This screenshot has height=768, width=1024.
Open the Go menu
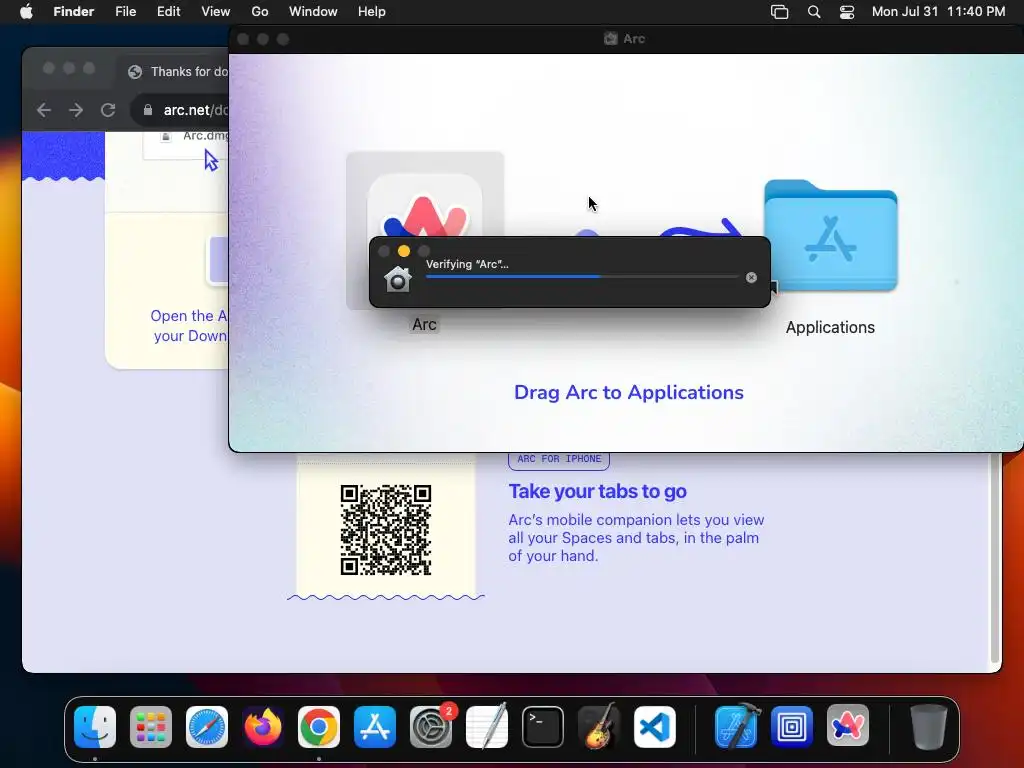[260, 12]
